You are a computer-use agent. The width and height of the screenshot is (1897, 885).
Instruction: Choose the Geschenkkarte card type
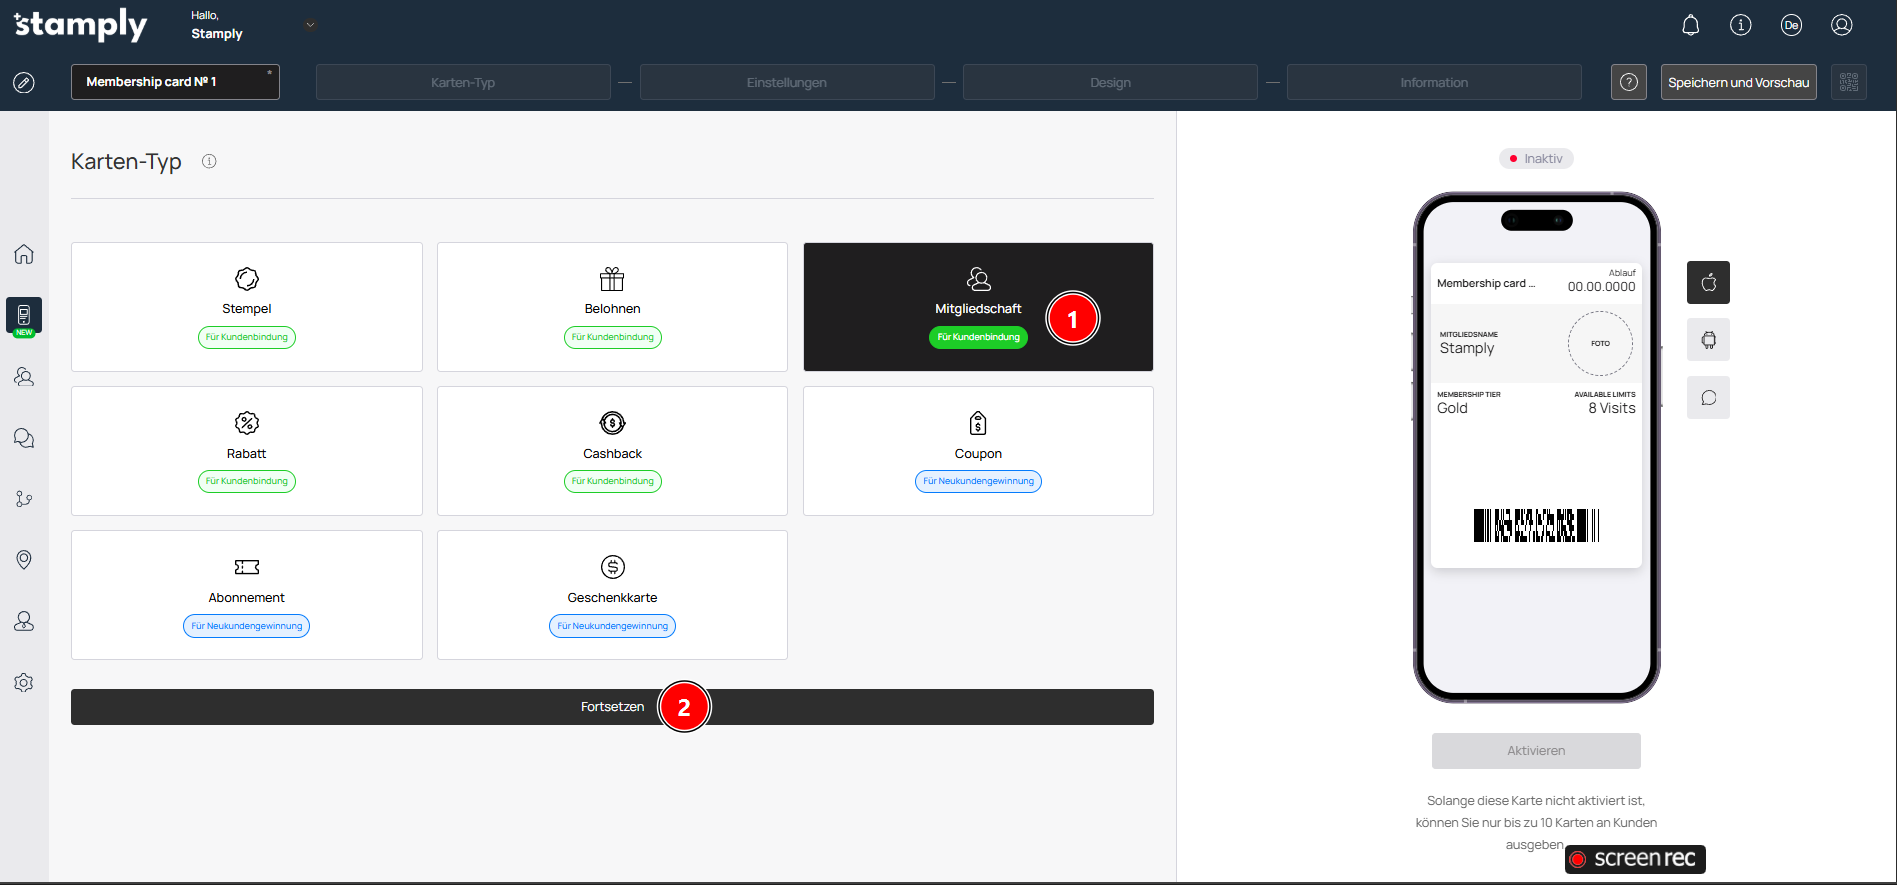tap(612, 595)
